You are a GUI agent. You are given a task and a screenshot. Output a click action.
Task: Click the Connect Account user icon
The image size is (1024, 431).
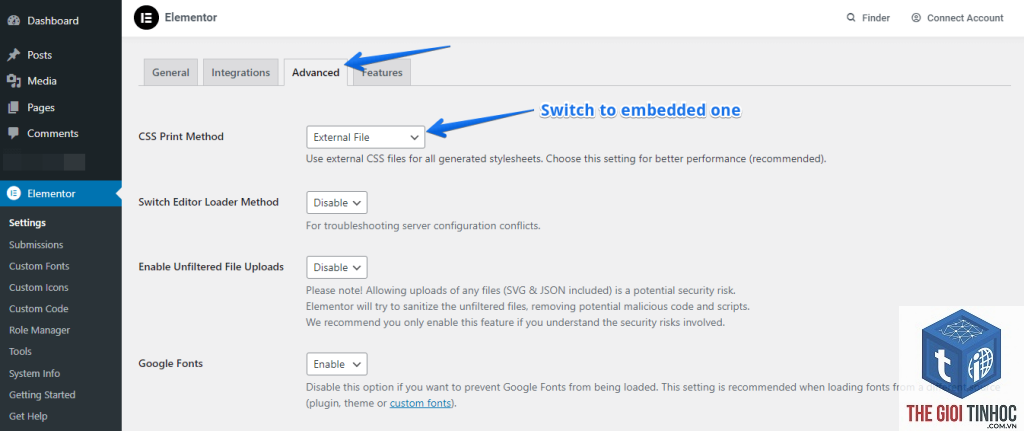[x=916, y=18]
